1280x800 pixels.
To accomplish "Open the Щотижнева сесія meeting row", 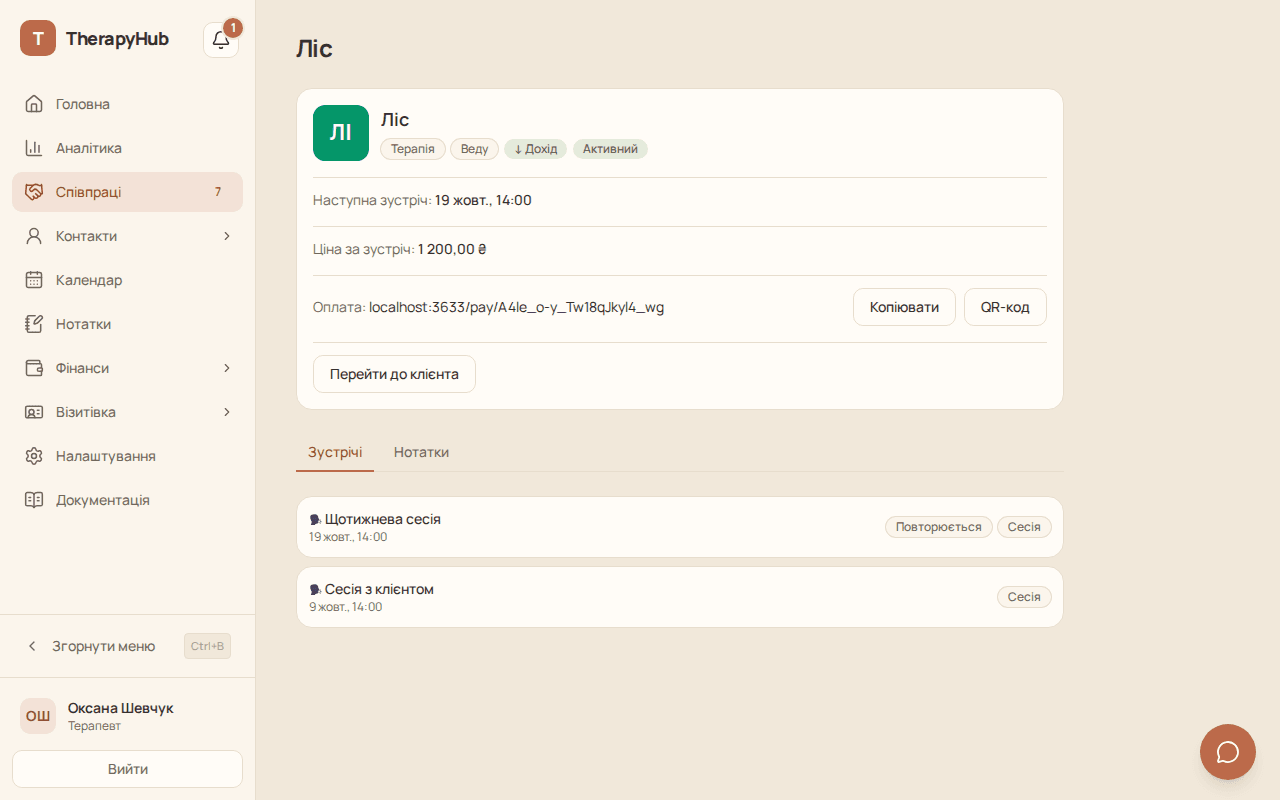I will coord(680,527).
